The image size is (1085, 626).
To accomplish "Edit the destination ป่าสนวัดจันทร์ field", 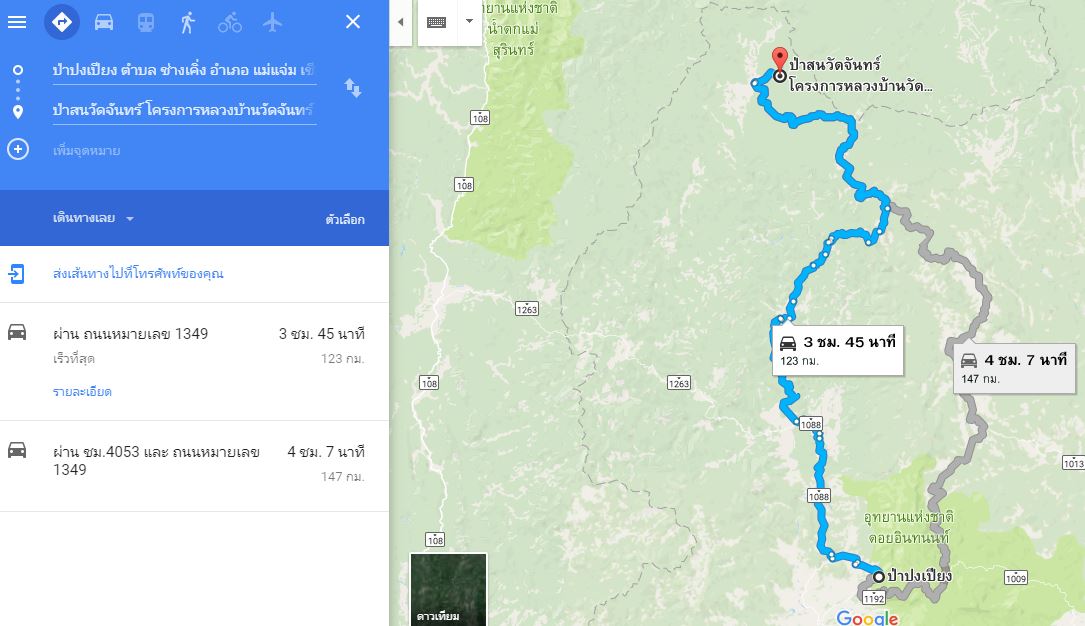I will point(184,110).
